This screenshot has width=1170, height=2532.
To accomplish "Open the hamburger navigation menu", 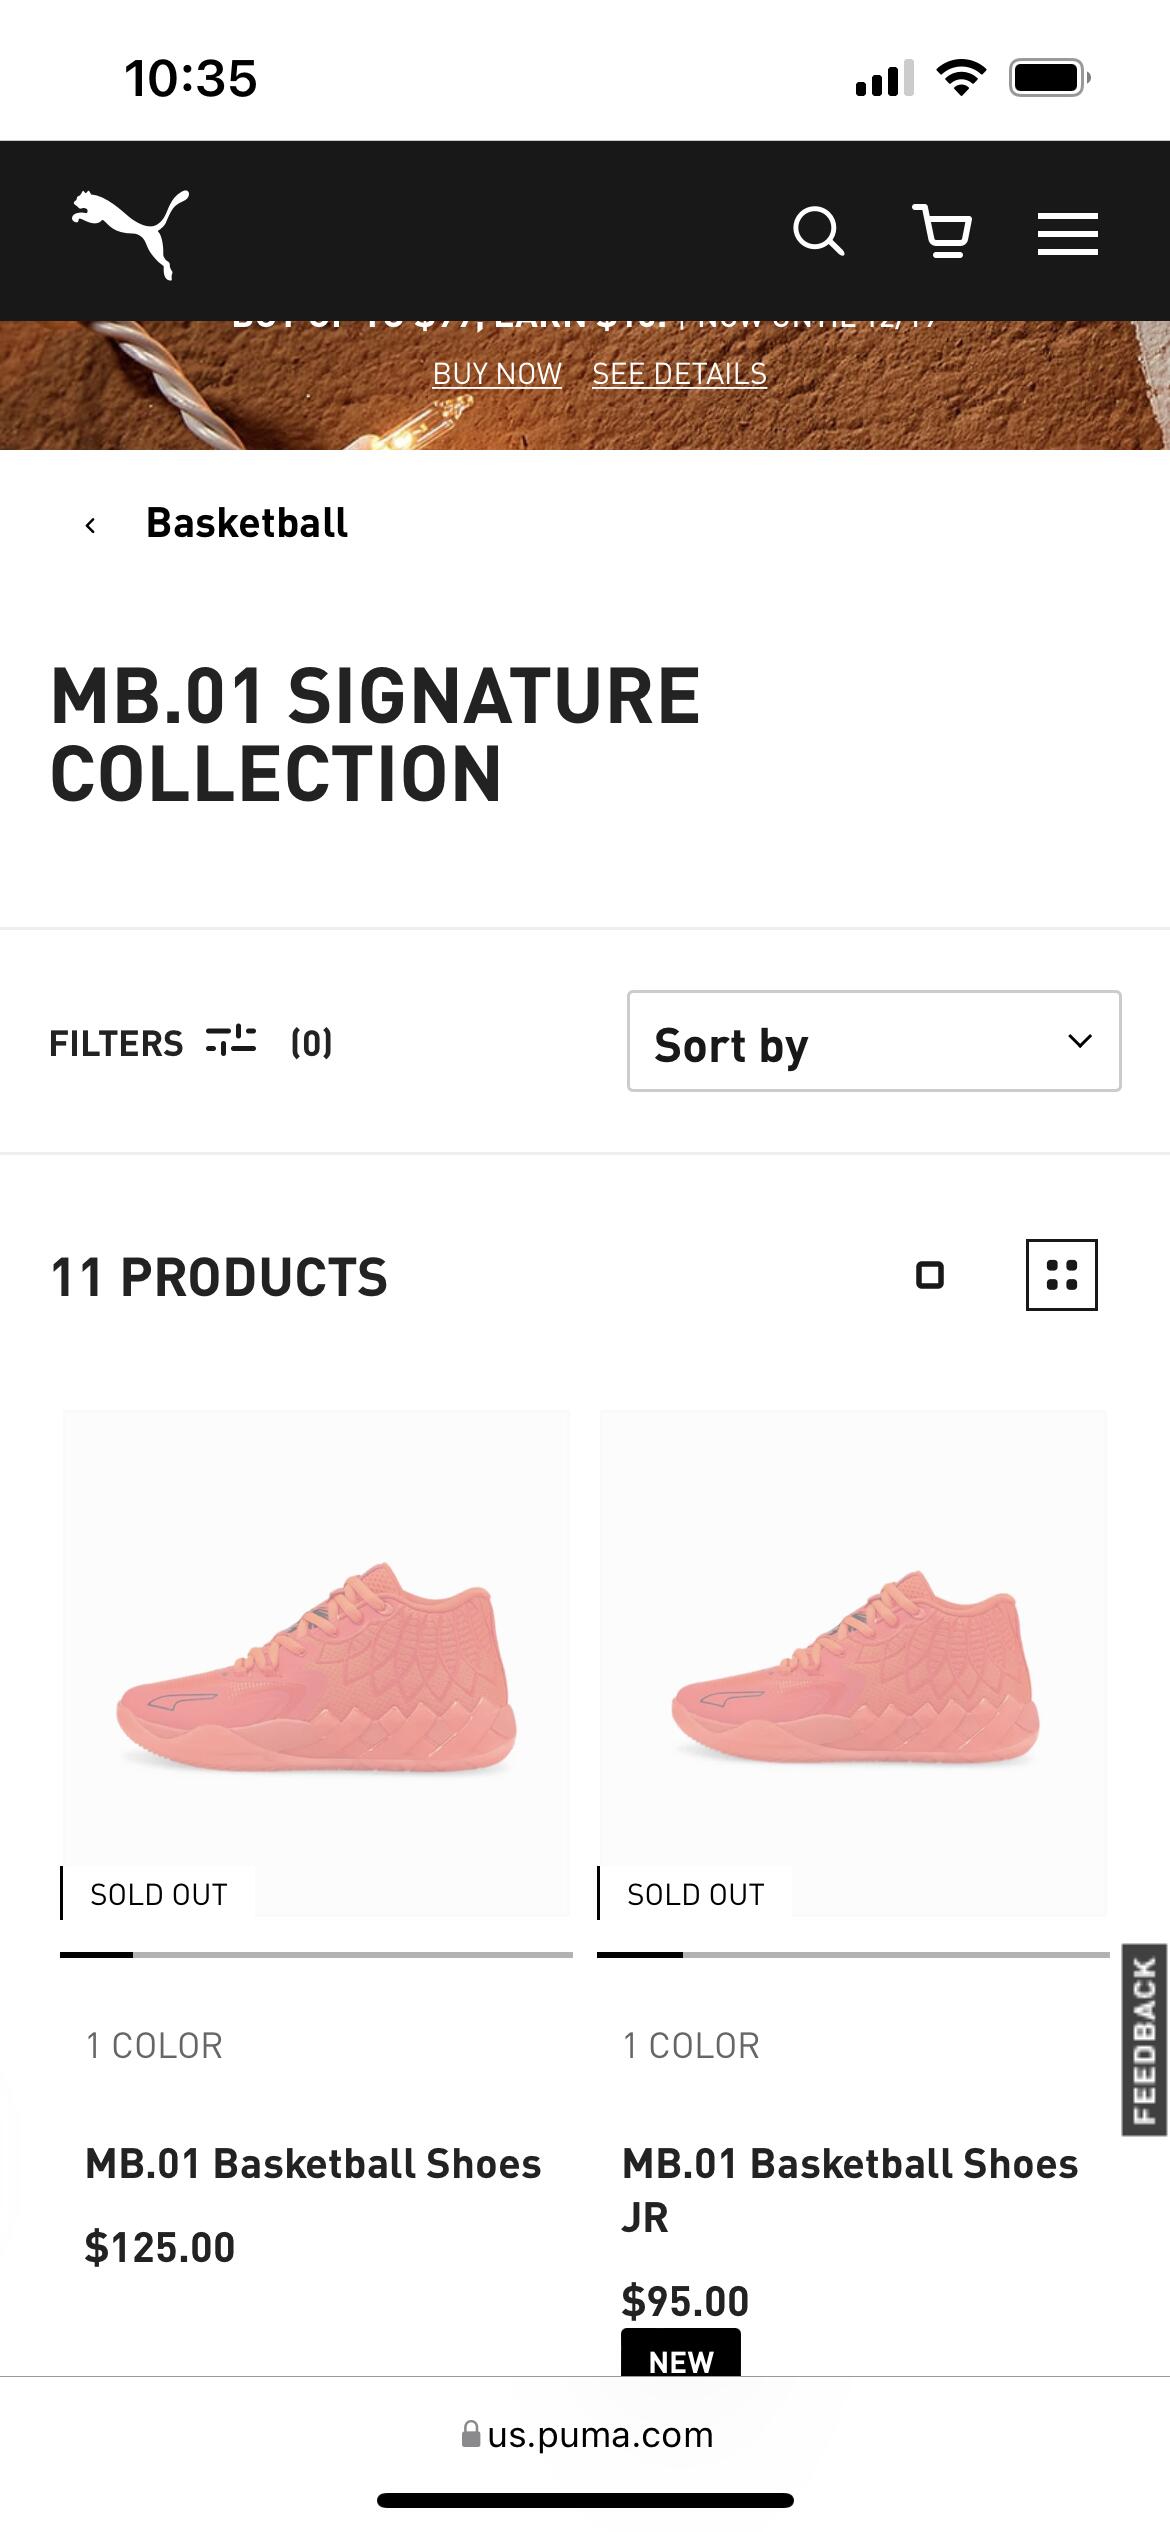I will (1067, 234).
